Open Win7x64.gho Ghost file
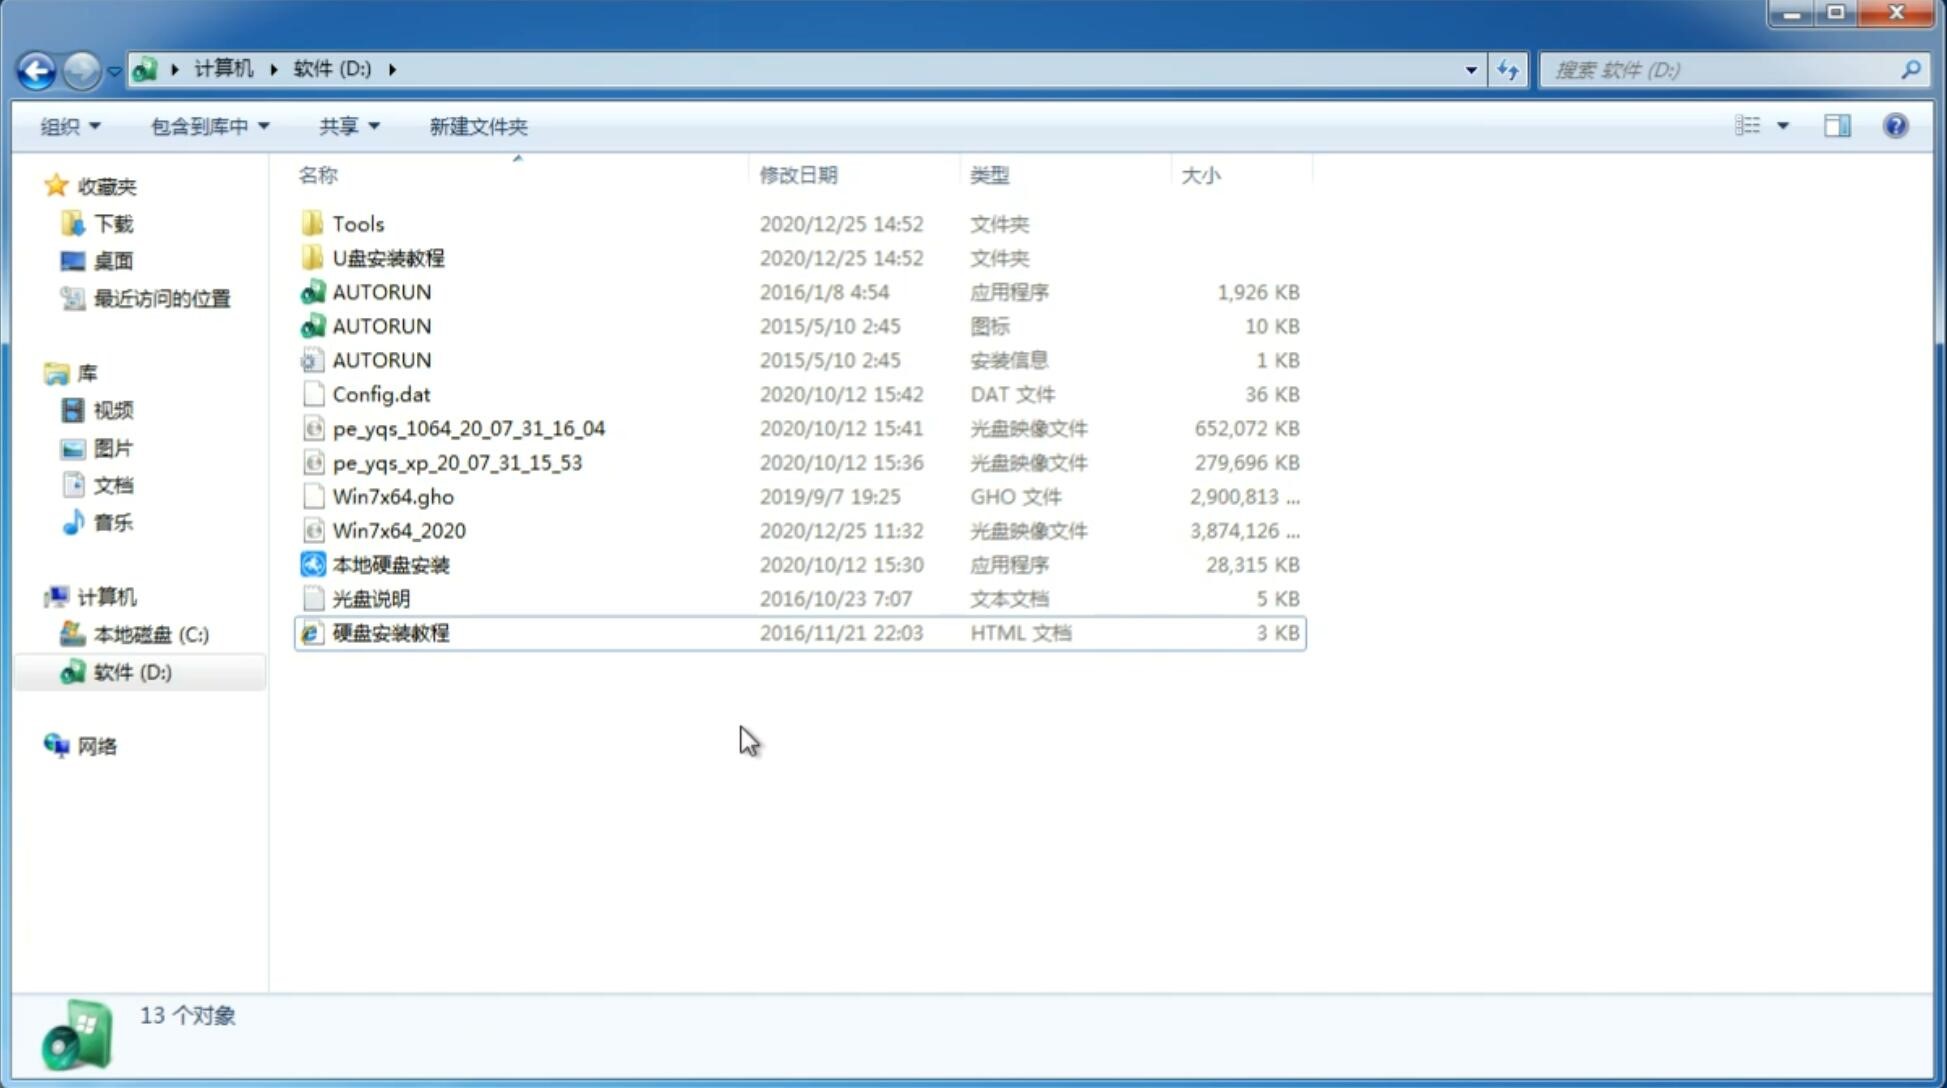 click(x=393, y=496)
